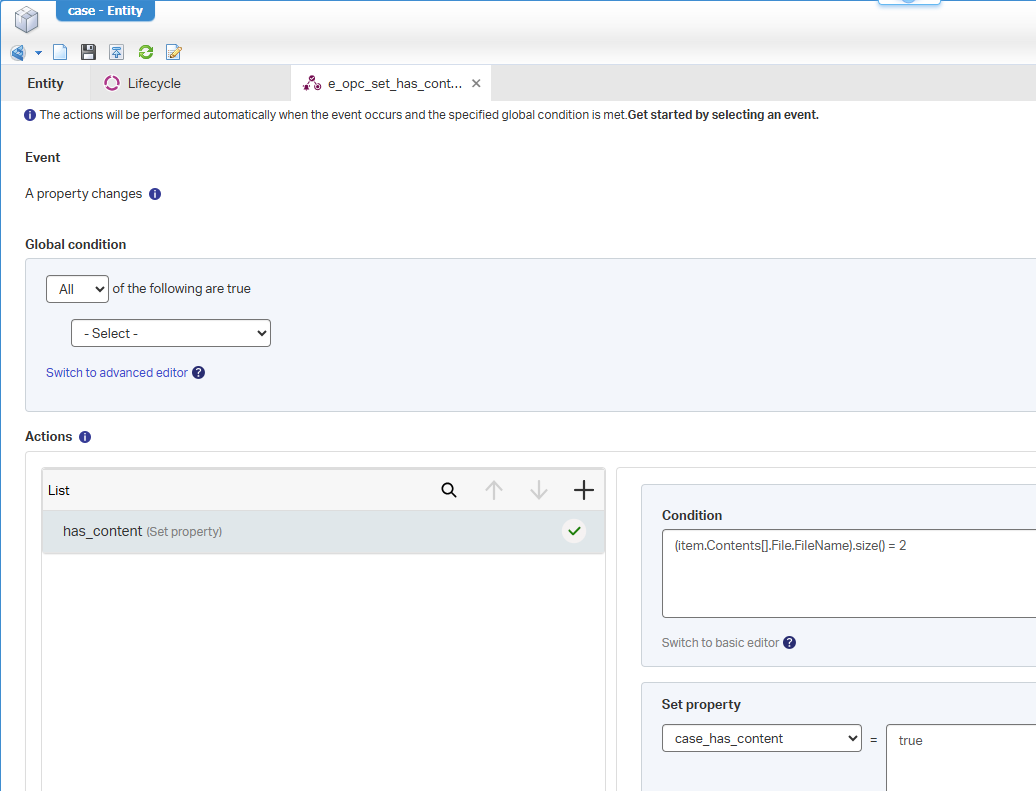This screenshot has width=1036, height=791.
Task: Add a new action with plus icon
Action: point(584,490)
